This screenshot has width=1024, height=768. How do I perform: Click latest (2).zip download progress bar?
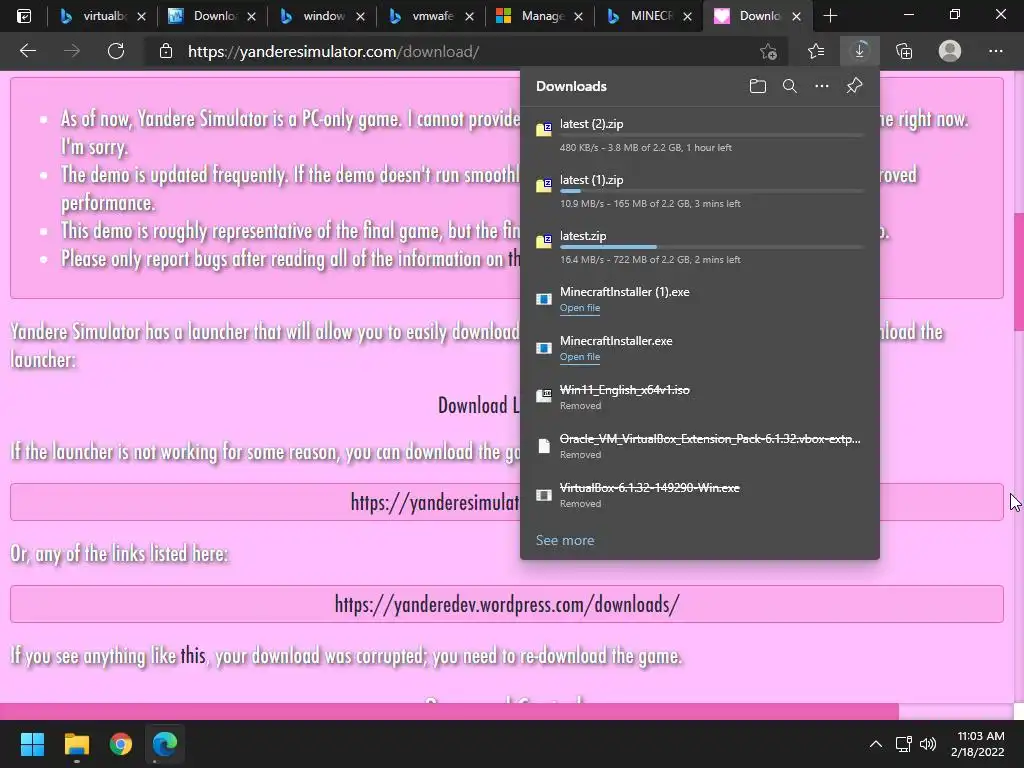[x=712, y=135]
